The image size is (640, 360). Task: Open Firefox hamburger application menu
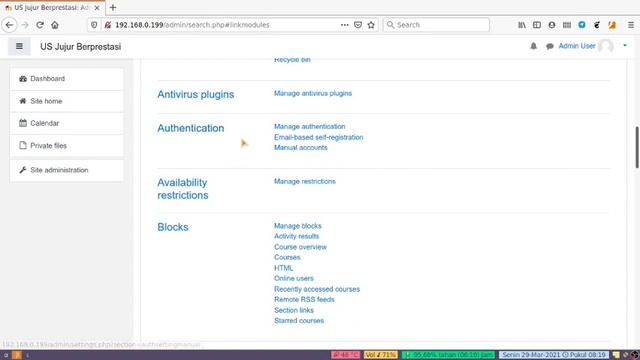tap(631, 25)
